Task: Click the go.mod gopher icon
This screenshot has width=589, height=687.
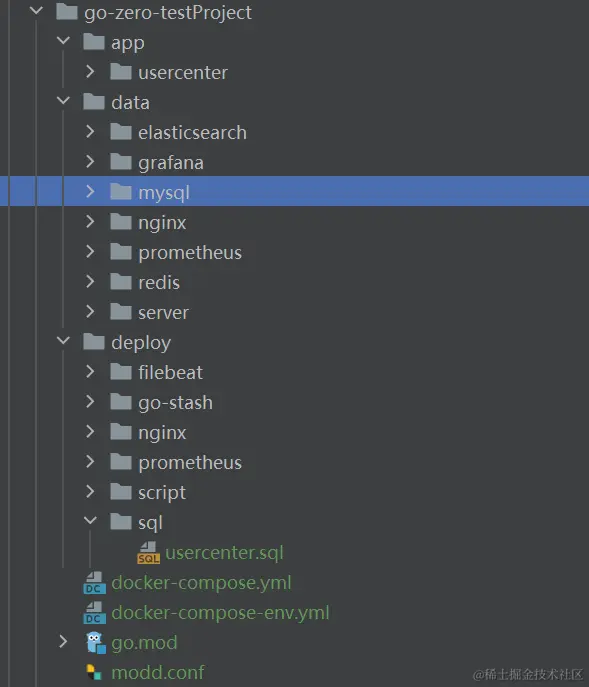Action: [x=95, y=643]
